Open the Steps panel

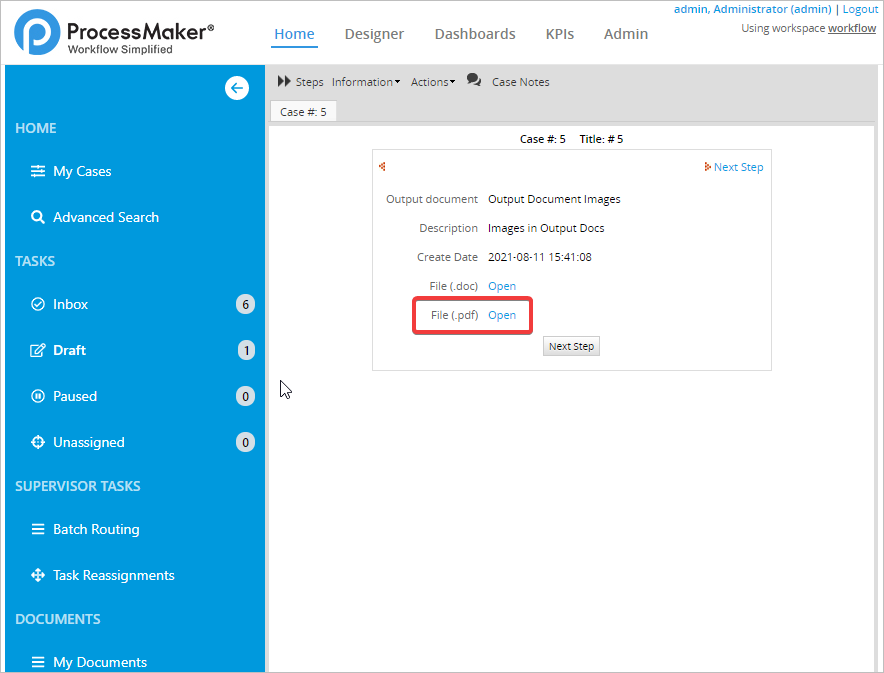click(x=300, y=82)
